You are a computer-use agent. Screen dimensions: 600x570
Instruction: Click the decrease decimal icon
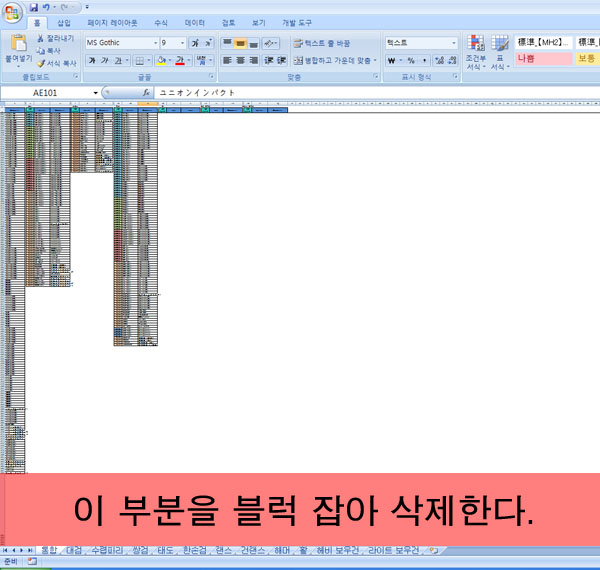(452, 60)
